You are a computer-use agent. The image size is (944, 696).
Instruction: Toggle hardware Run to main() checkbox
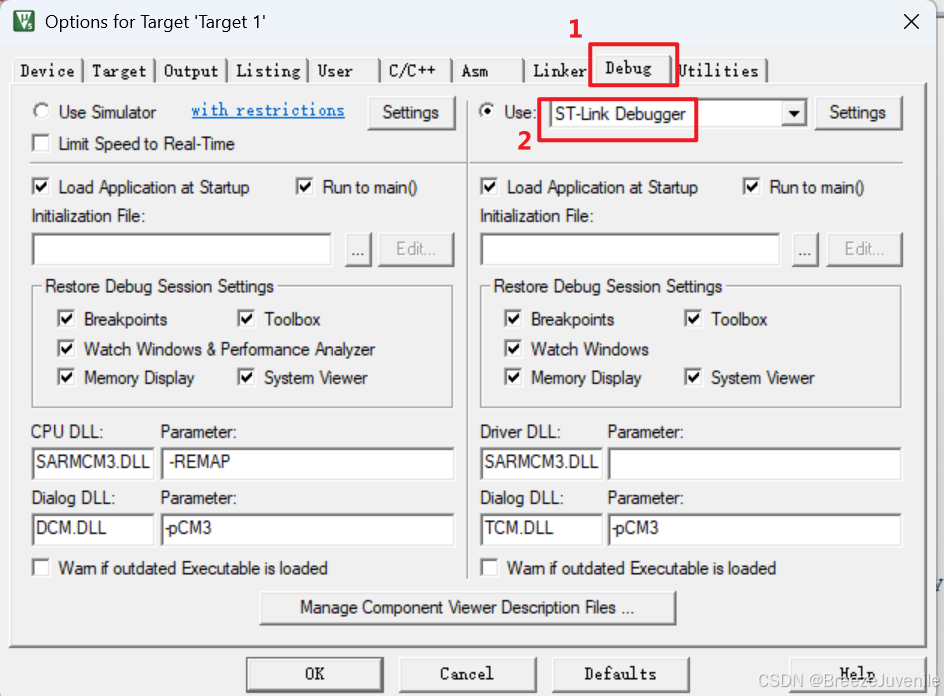(x=751, y=187)
